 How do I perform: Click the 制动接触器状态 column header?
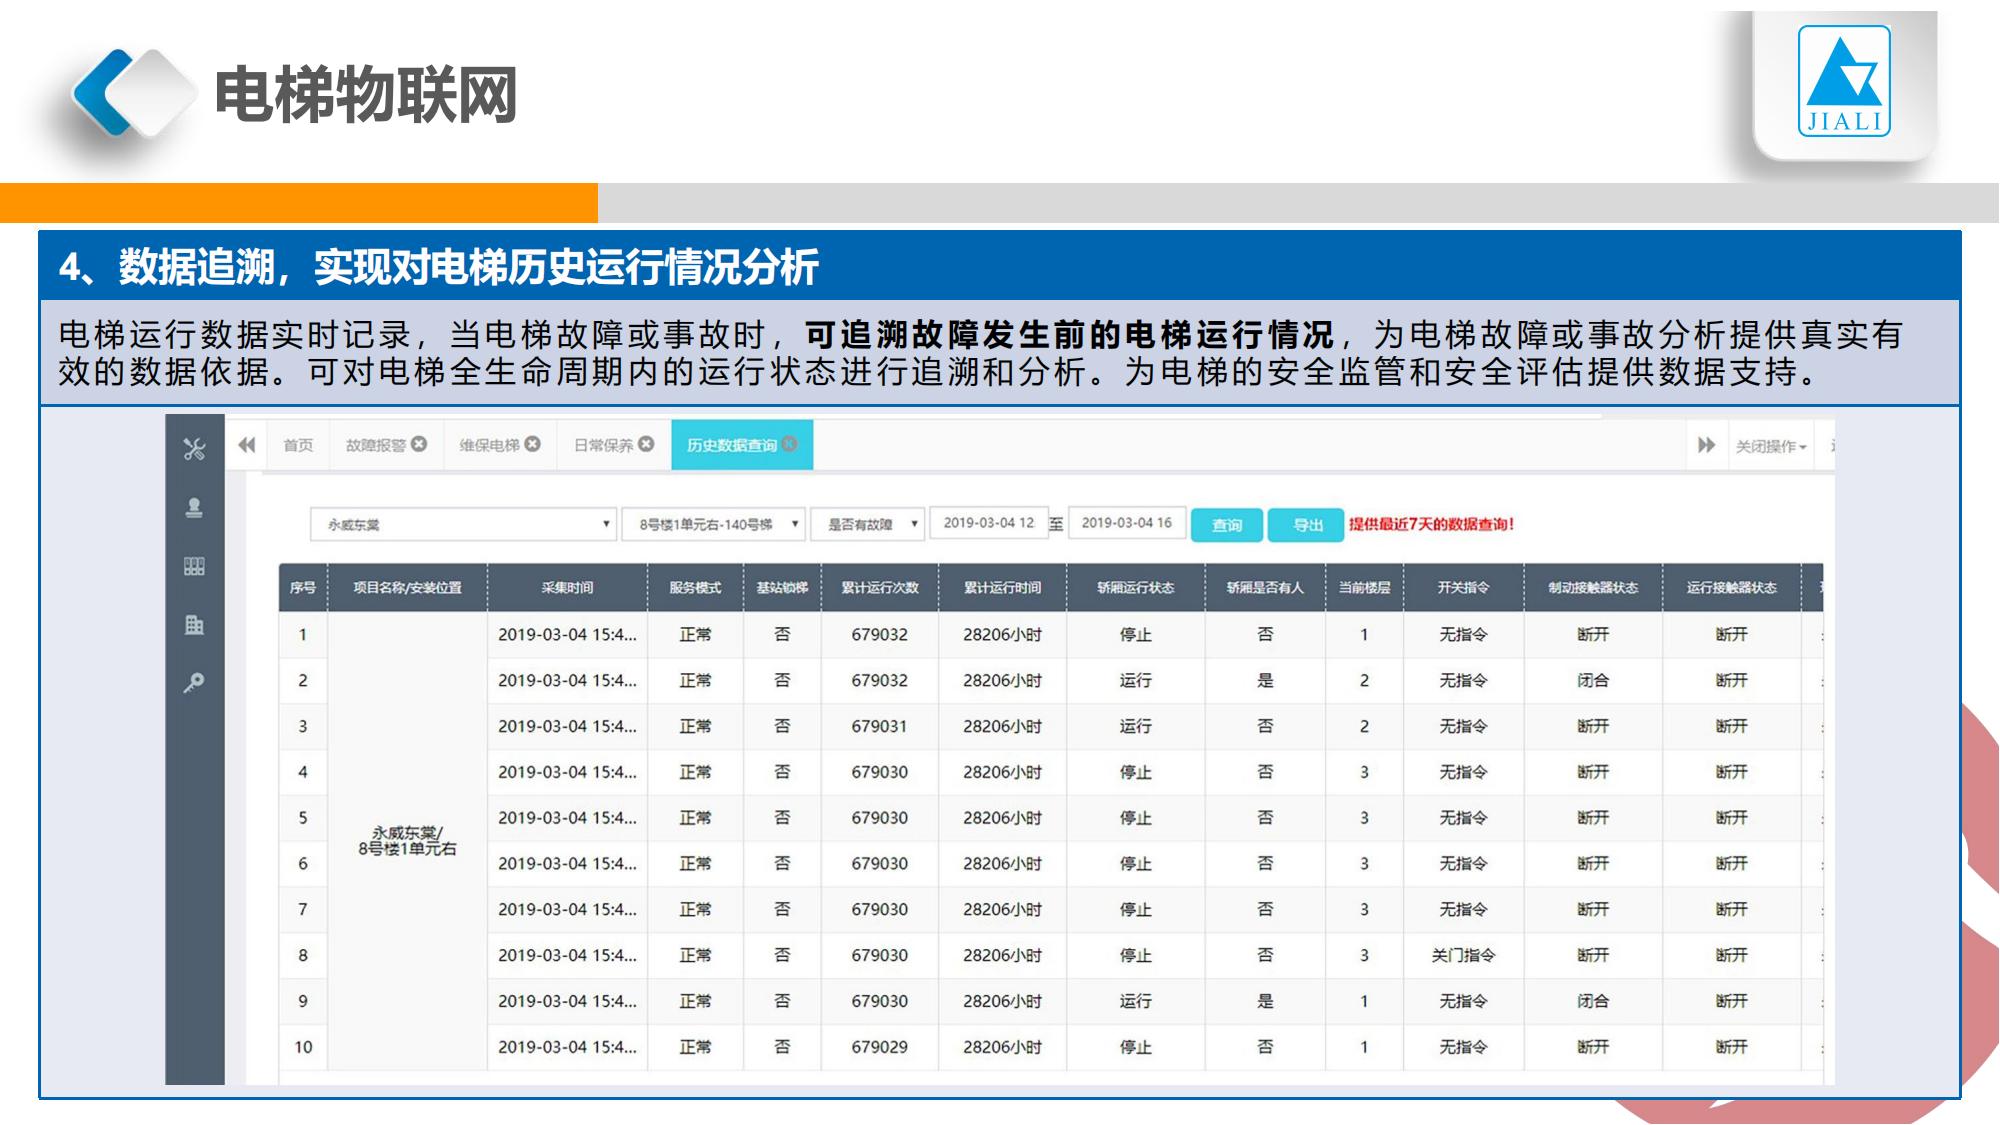point(1593,588)
